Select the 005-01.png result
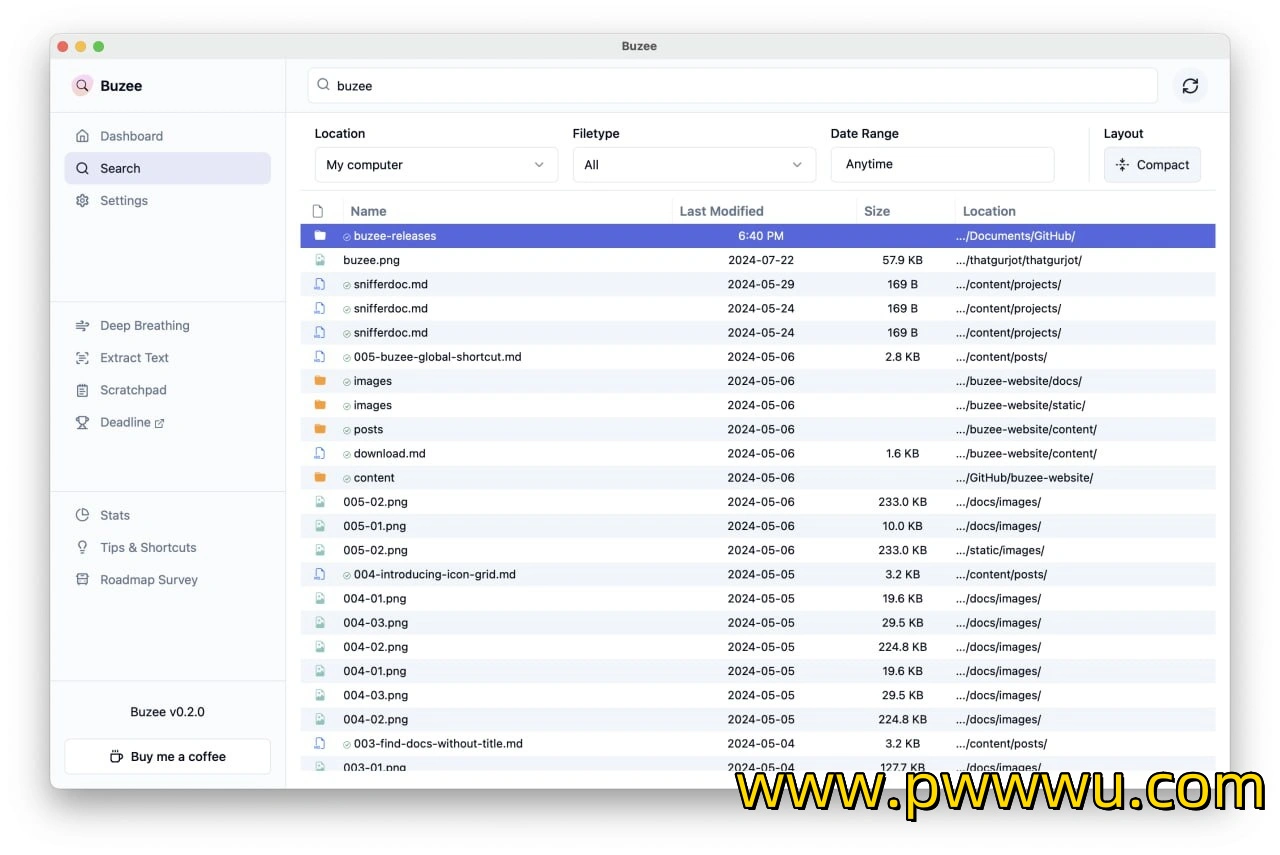Image resolution: width=1280 pixels, height=855 pixels. [758, 526]
